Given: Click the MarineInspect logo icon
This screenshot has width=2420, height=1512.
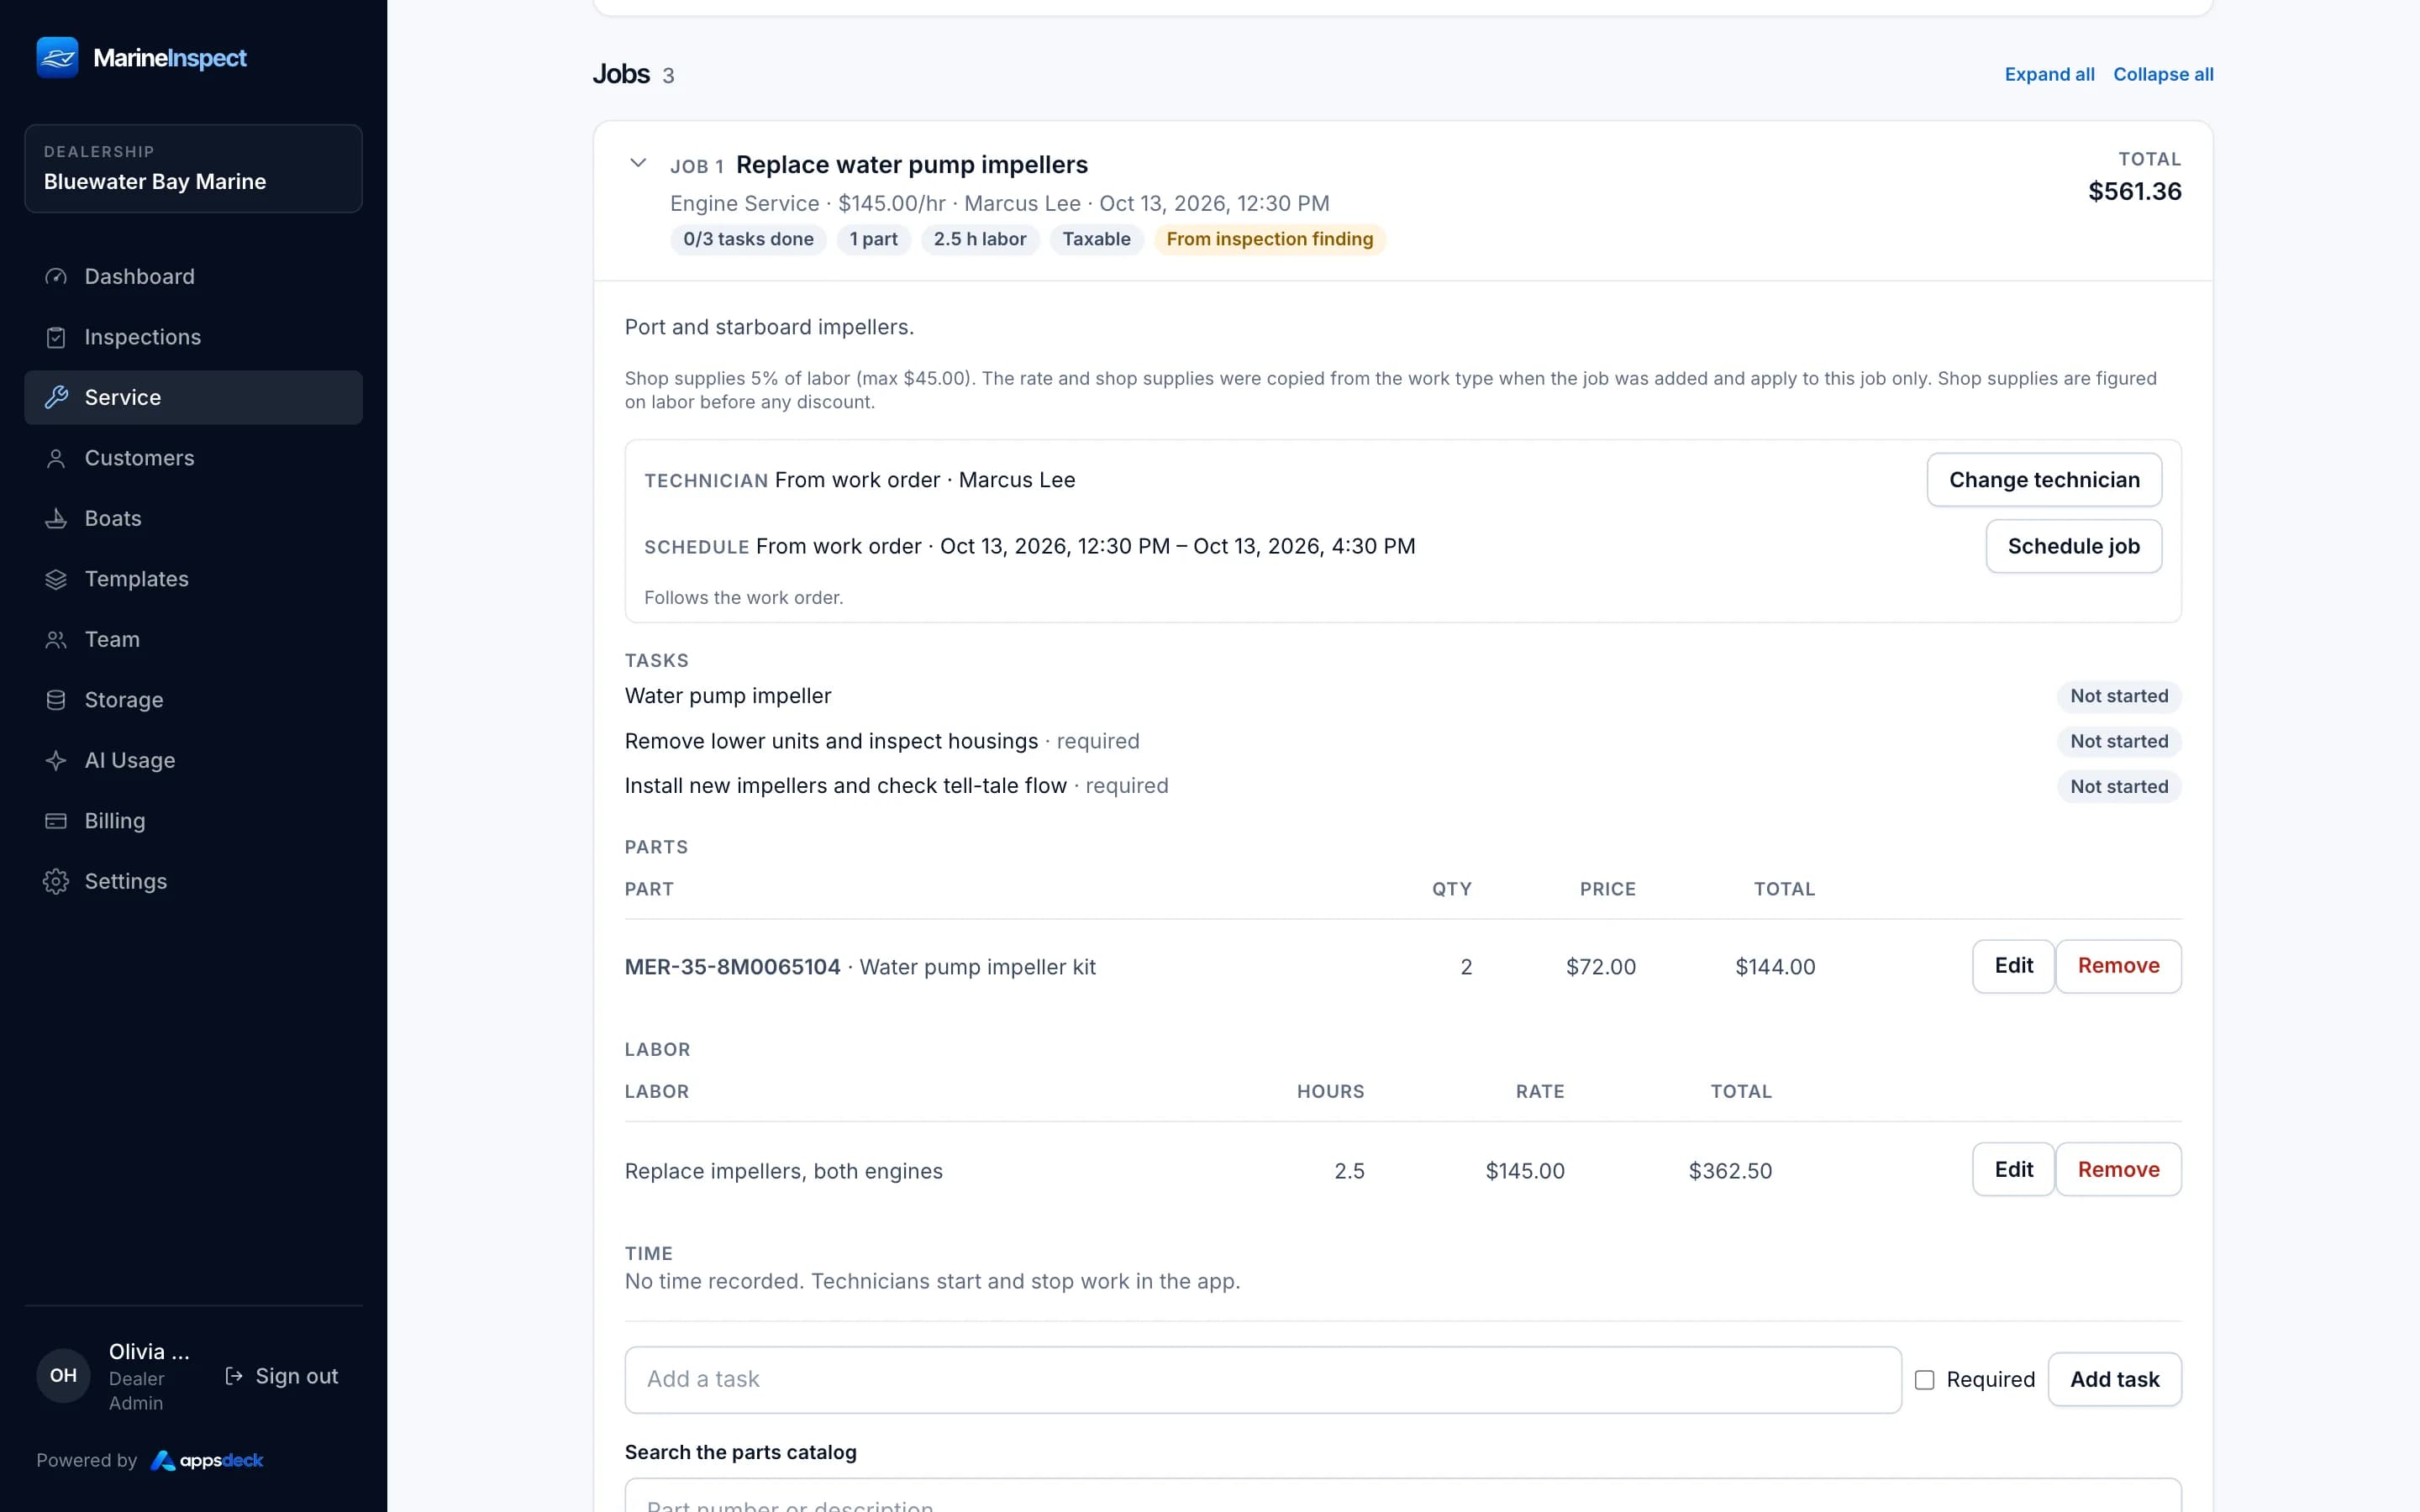Looking at the screenshot, I should click(x=57, y=57).
